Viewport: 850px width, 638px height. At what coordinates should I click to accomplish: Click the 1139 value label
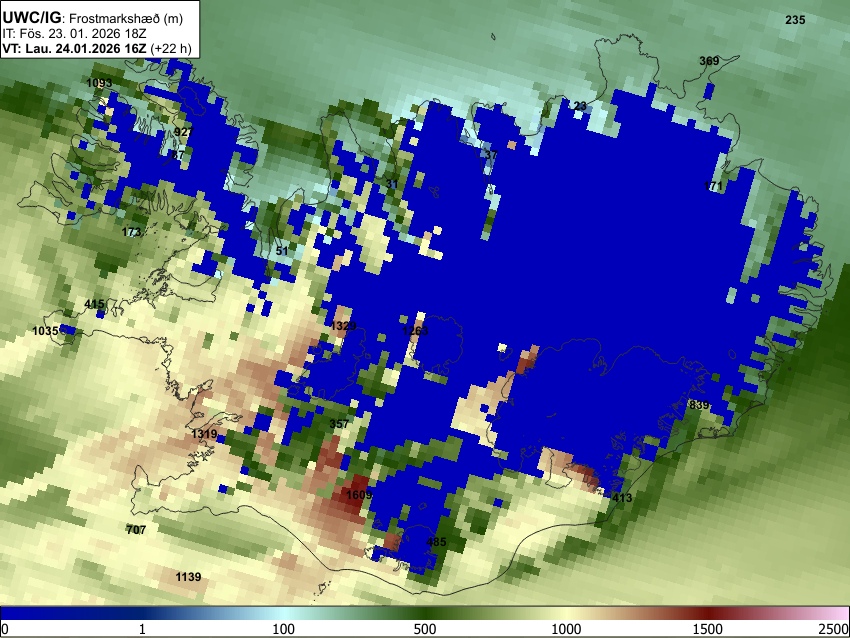tap(188, 577)
